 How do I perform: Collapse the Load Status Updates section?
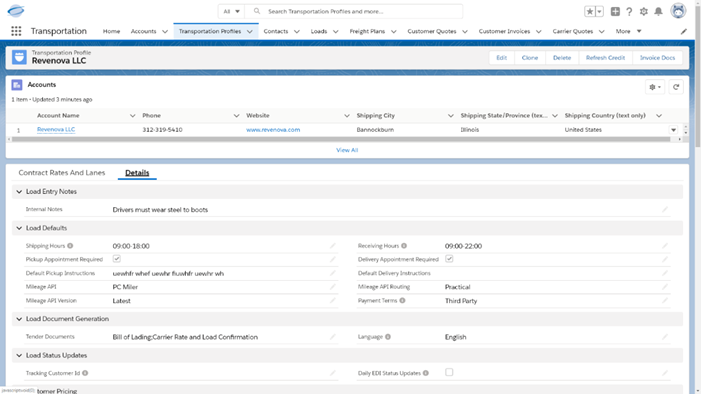point(19,356)
